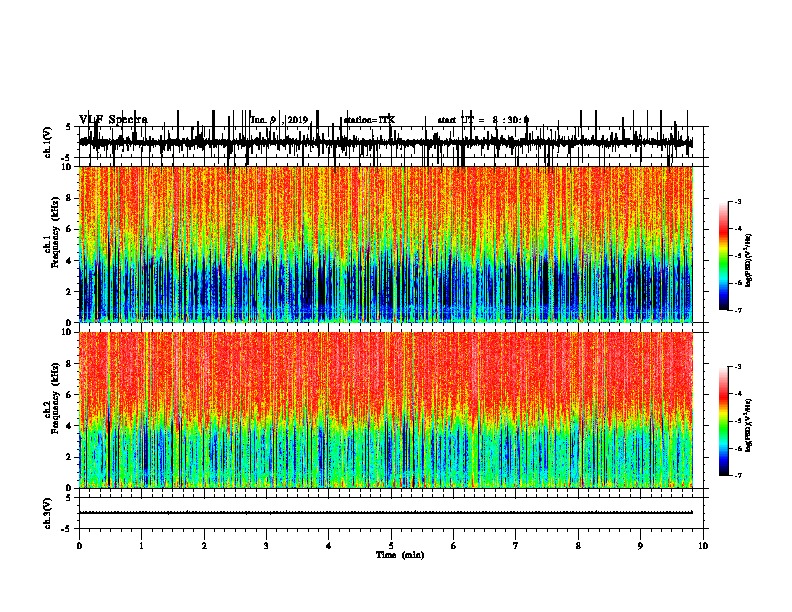
Task: Click the 'ch.3(V)' waveform axis label
Action: click(x=48, y=513)
